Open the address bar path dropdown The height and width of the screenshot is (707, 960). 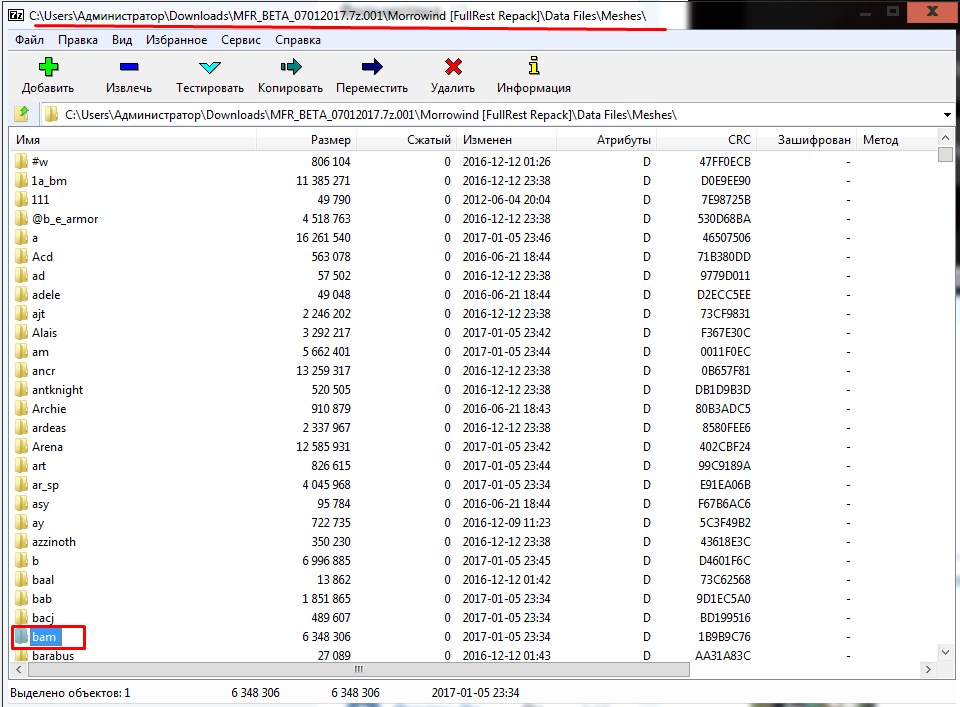point(946,115)
